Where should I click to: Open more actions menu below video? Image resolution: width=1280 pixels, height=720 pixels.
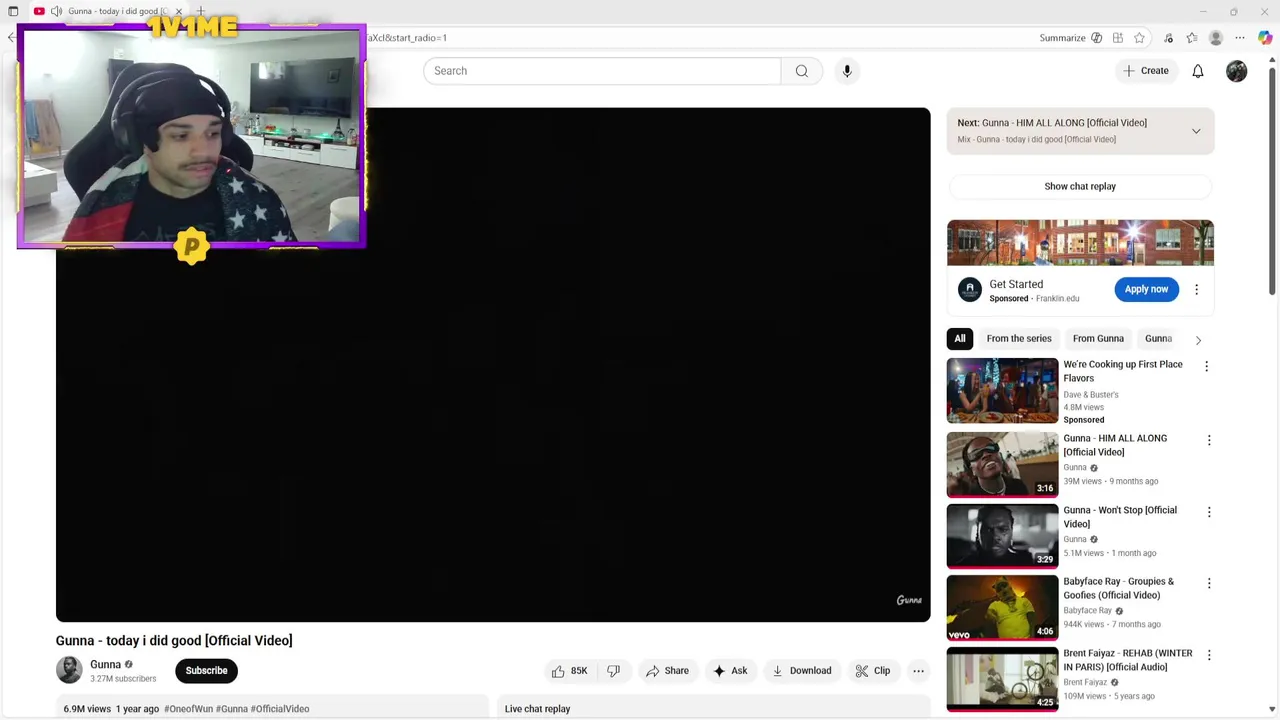click(918, 671)
